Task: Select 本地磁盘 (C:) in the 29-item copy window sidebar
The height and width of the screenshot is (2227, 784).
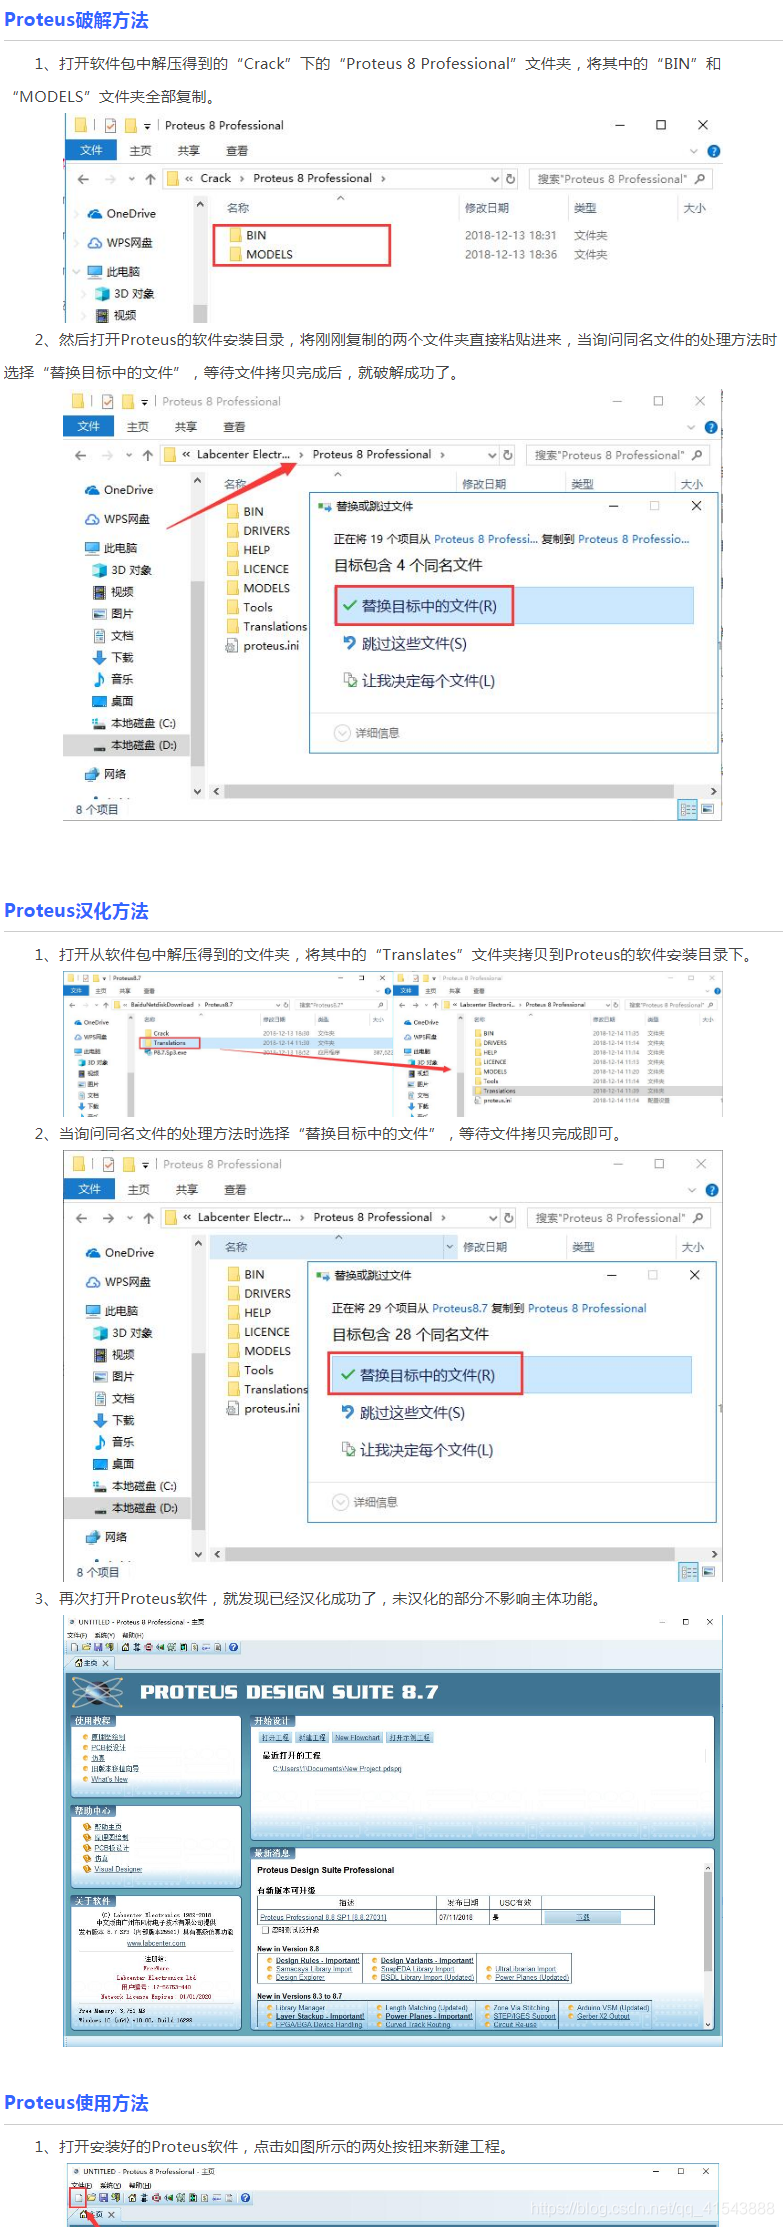Action: 135,1486
